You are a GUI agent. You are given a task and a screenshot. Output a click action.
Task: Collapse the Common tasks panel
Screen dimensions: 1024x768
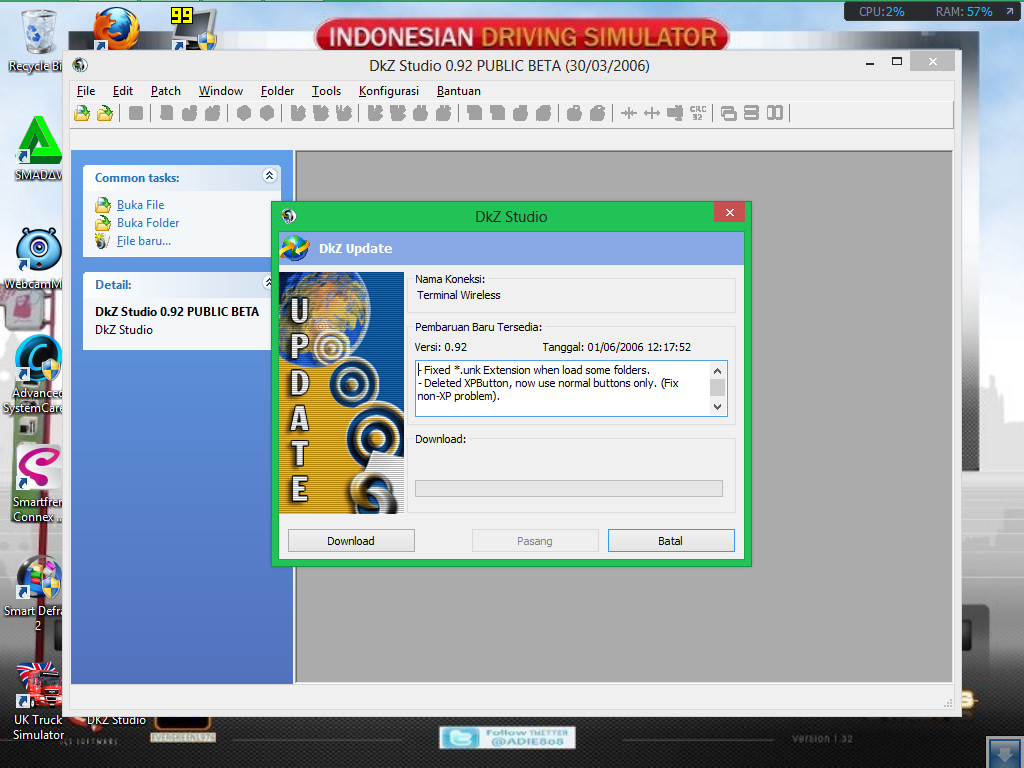[269, 176]
